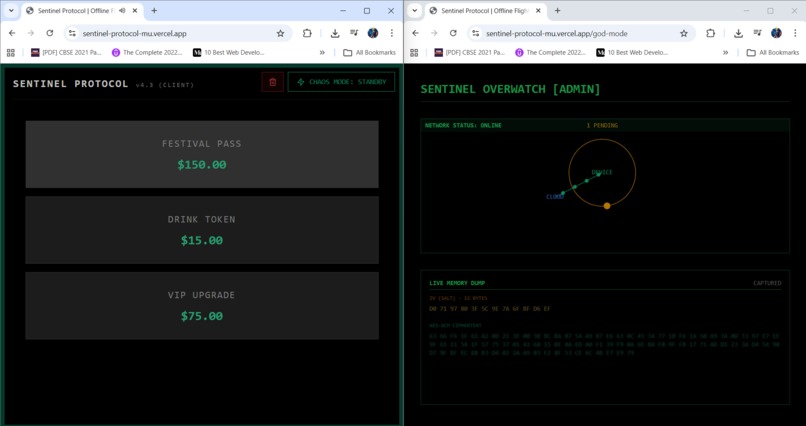Click SENTINEL PROTOCOL title in left page
806x426 pixels.
pyautogui.click(x=70, y=84)
